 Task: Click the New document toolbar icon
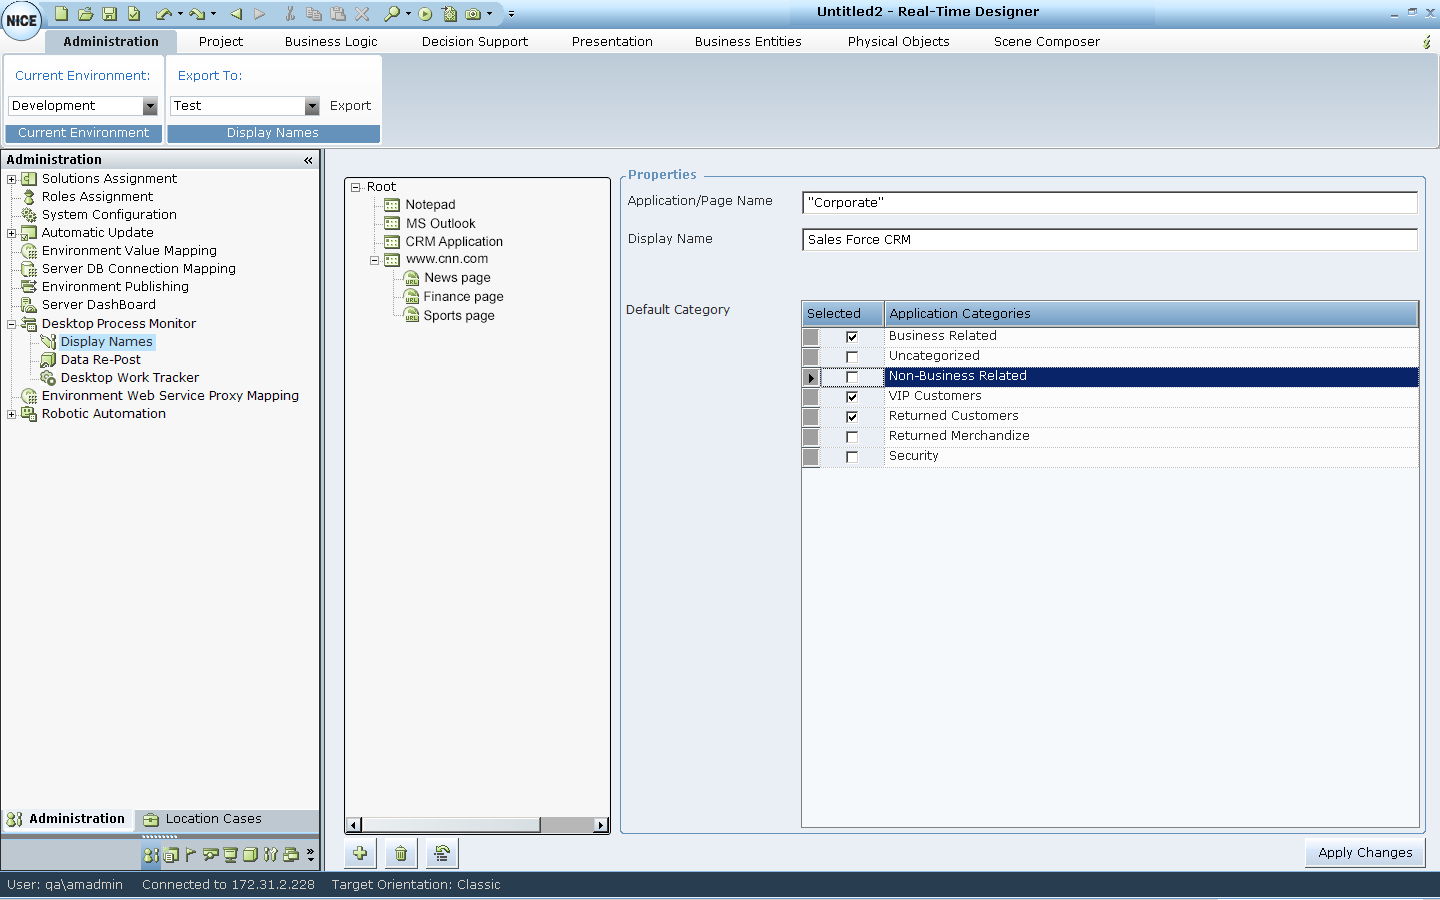click(61, 14)
